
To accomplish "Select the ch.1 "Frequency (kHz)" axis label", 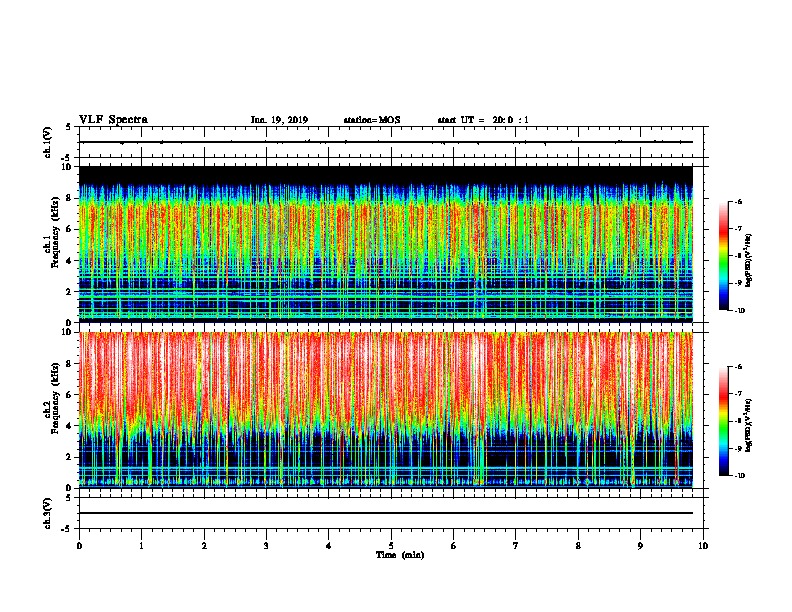I will coord(55,230).
